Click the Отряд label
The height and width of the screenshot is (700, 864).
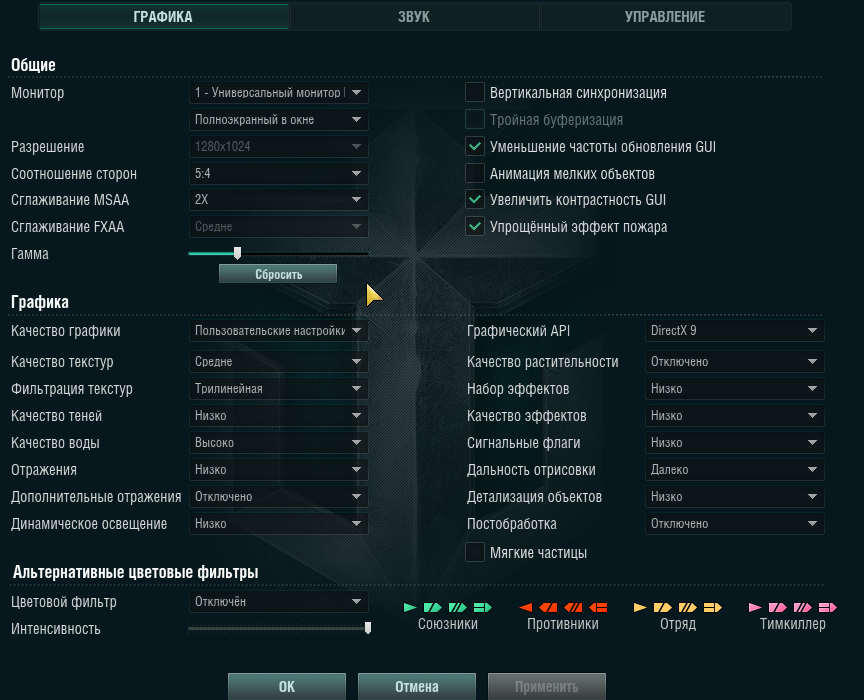678,624
